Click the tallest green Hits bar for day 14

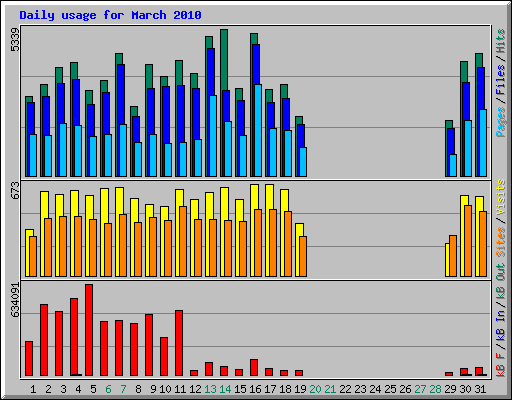(224, 60)
